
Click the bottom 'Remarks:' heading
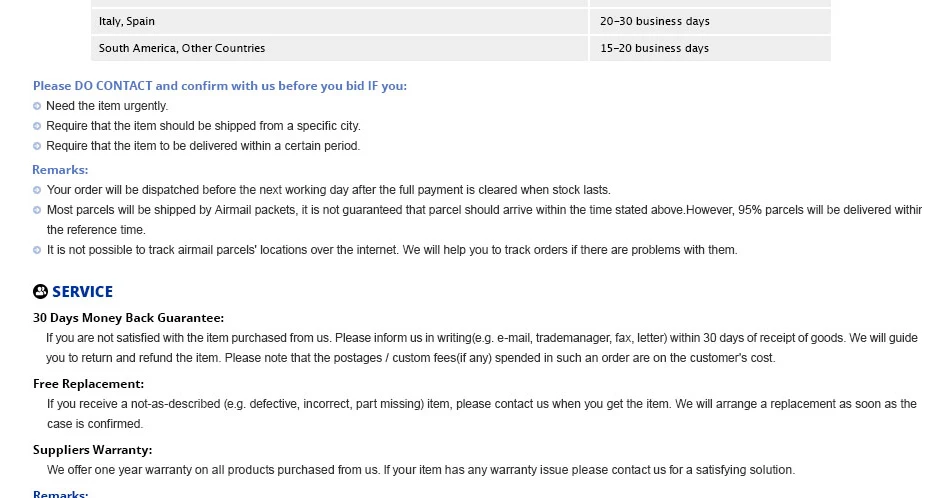click(61, 494)
